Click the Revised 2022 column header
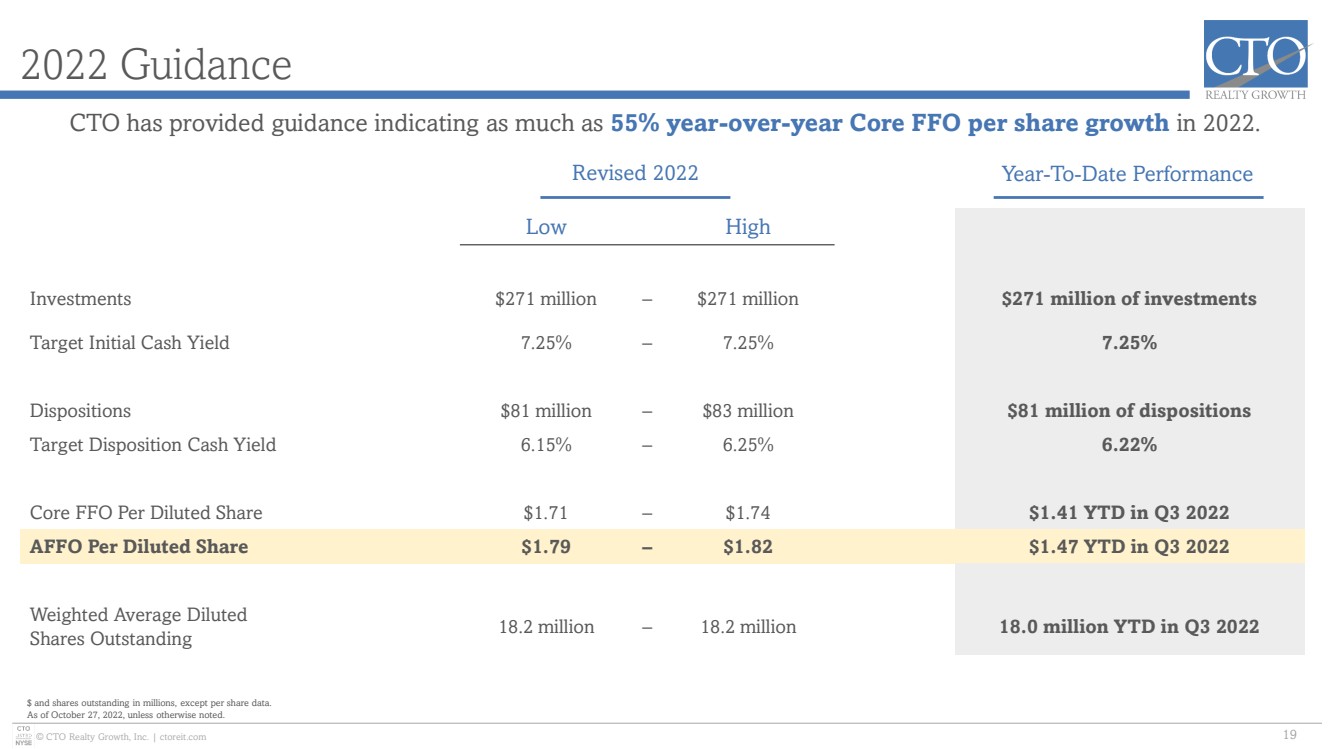The image size is (1333, 749). pos(635,172)
